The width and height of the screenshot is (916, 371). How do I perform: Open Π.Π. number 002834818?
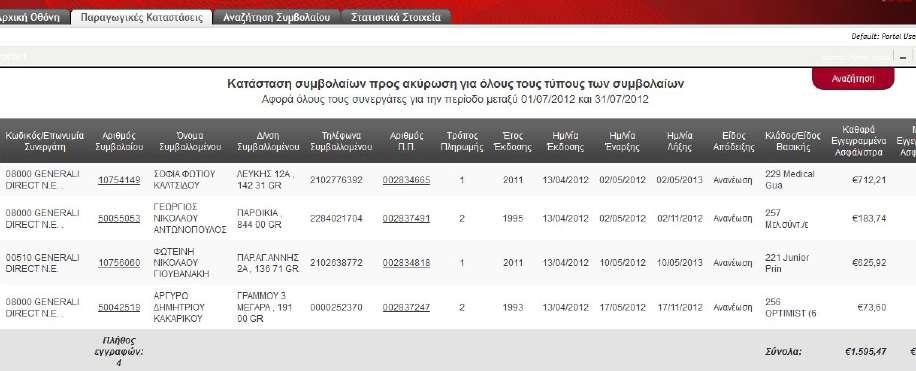click(407, 263)
